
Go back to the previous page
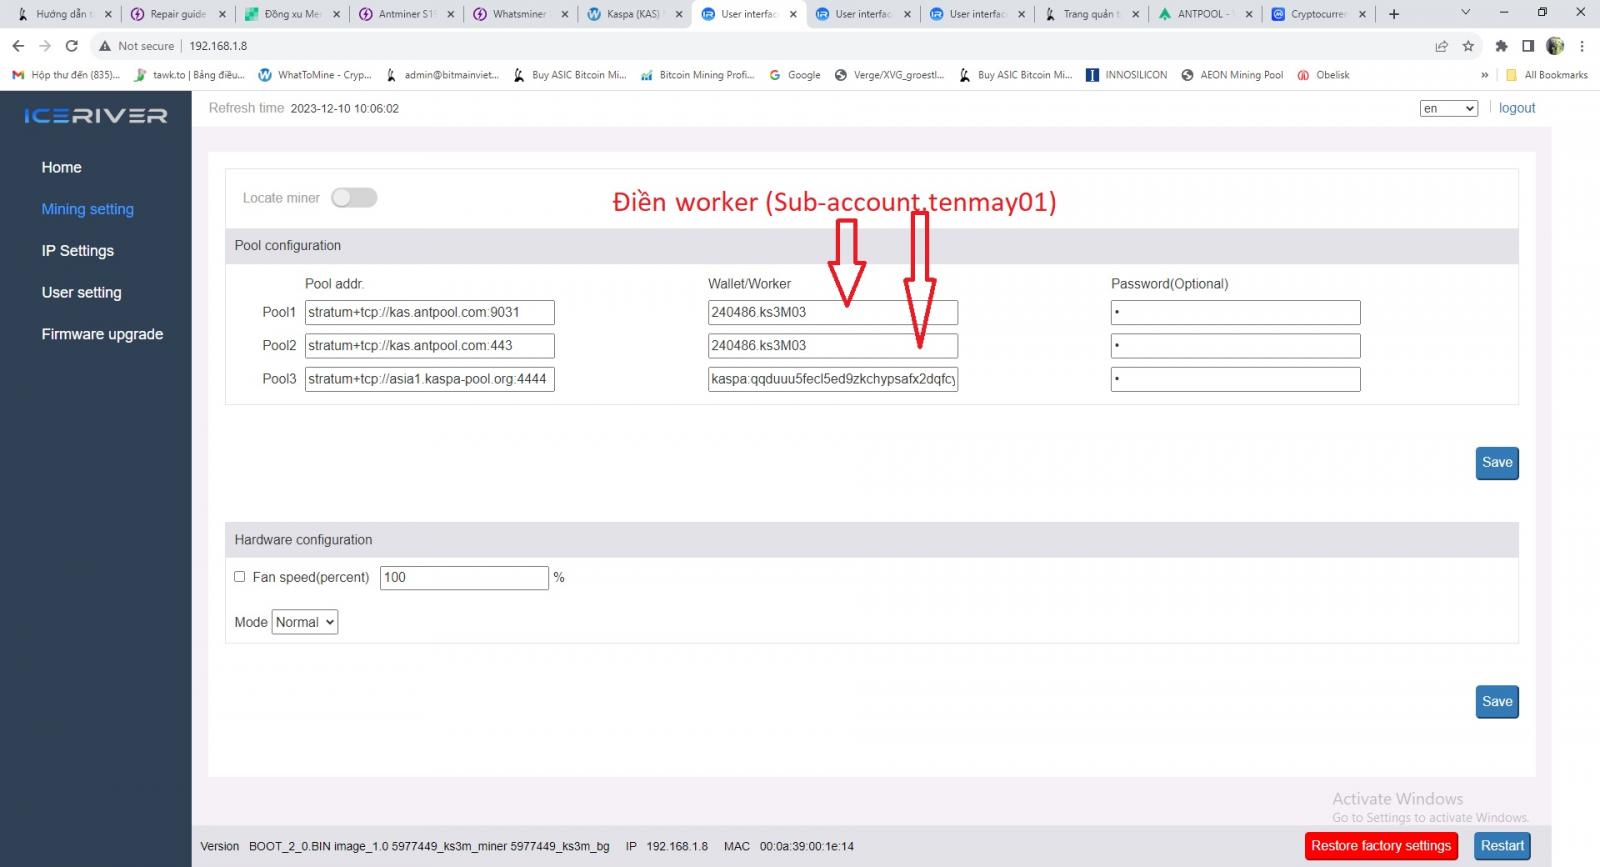click(18, 46)
